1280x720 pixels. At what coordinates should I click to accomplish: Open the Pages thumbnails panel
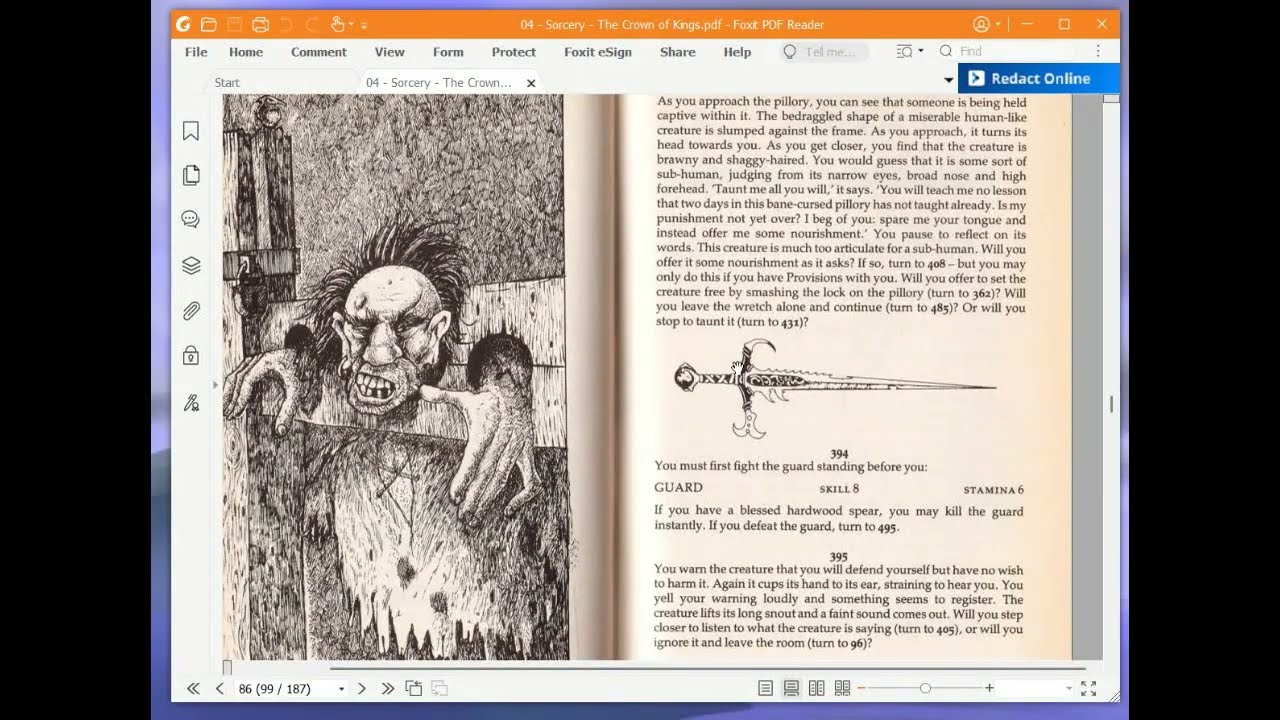(190, 175)
